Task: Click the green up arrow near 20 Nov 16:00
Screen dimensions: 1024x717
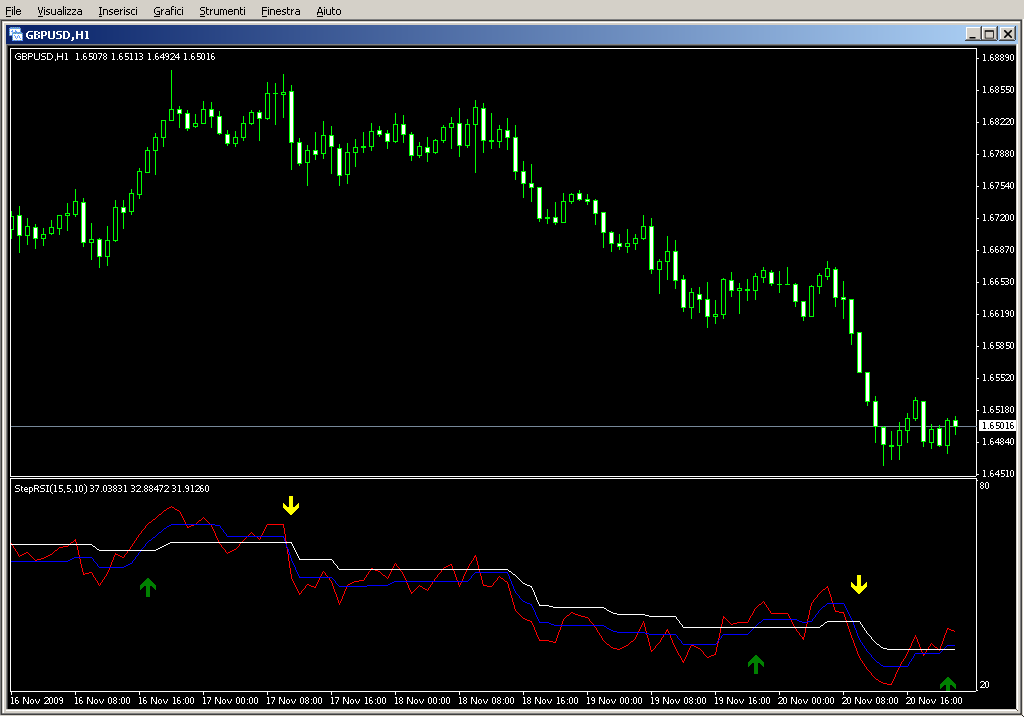Action: (x=948, y=684)
